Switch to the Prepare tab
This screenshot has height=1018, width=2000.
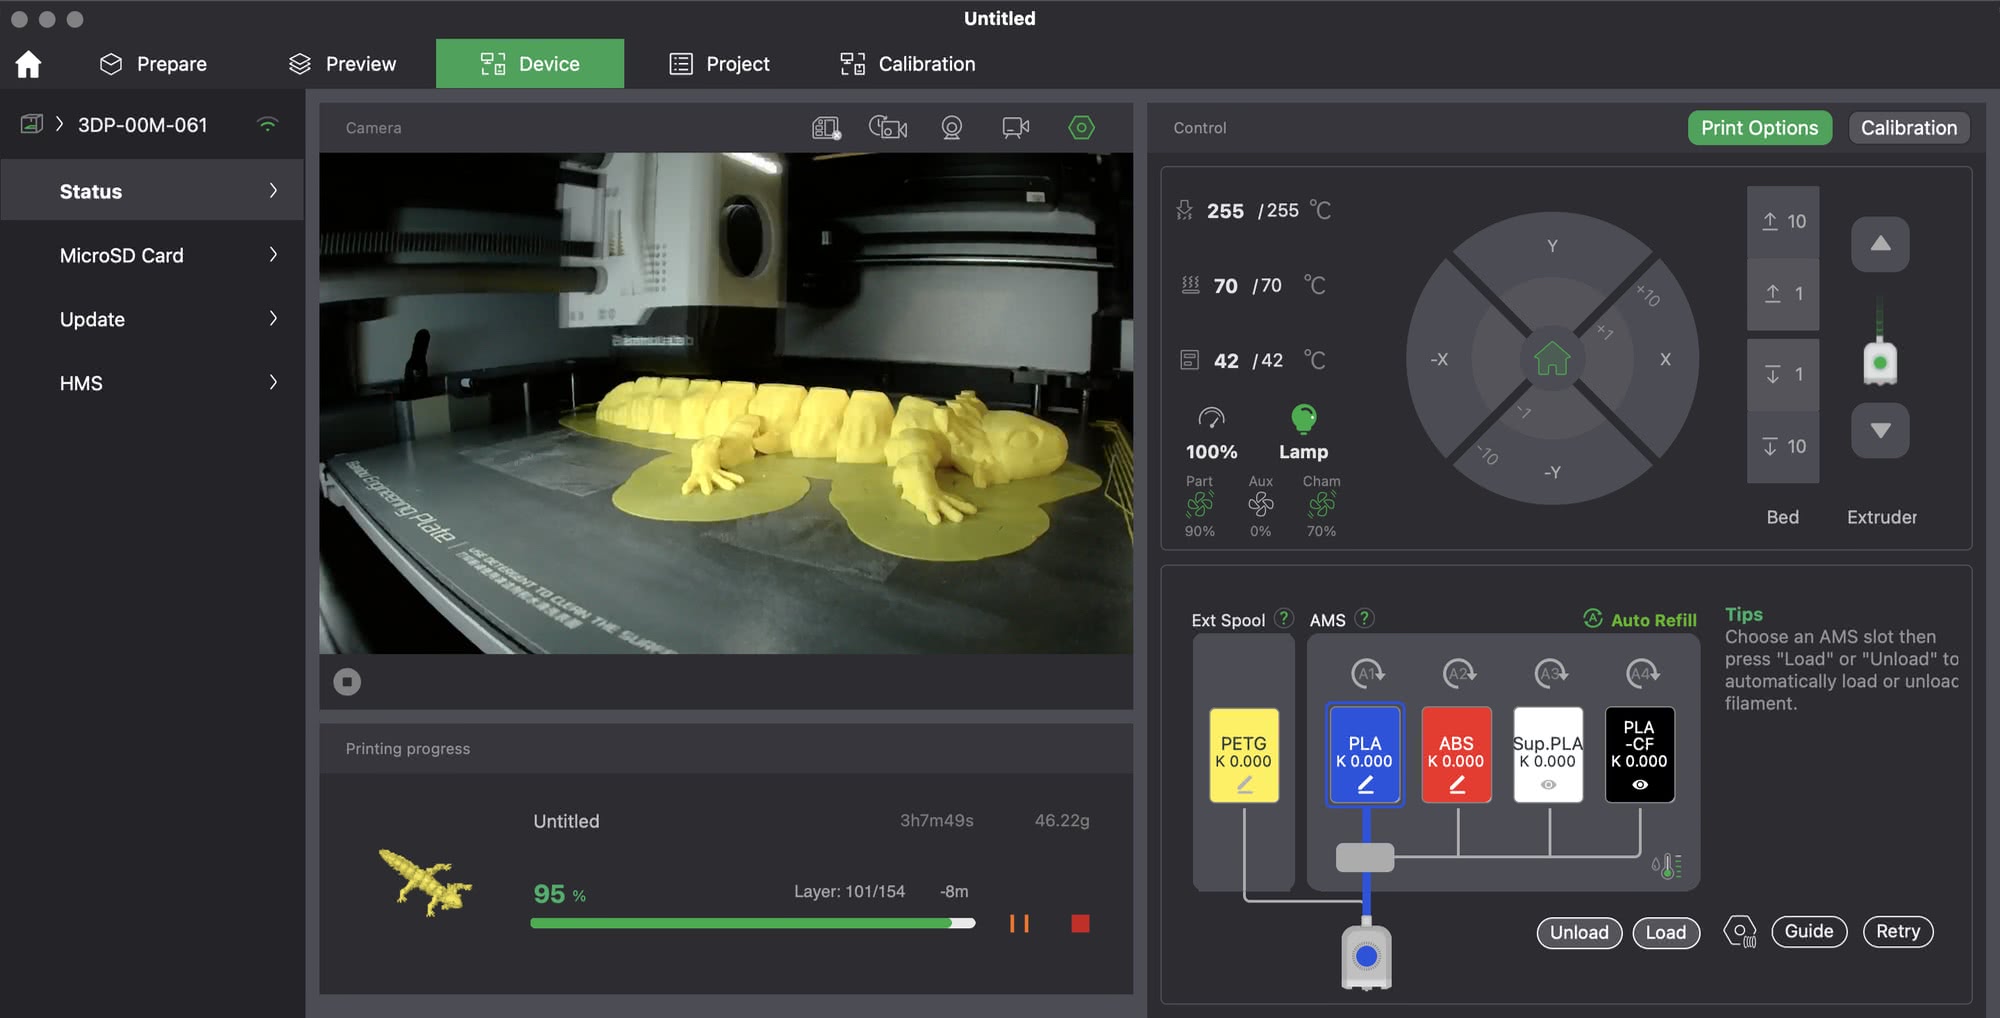point(153,64)
